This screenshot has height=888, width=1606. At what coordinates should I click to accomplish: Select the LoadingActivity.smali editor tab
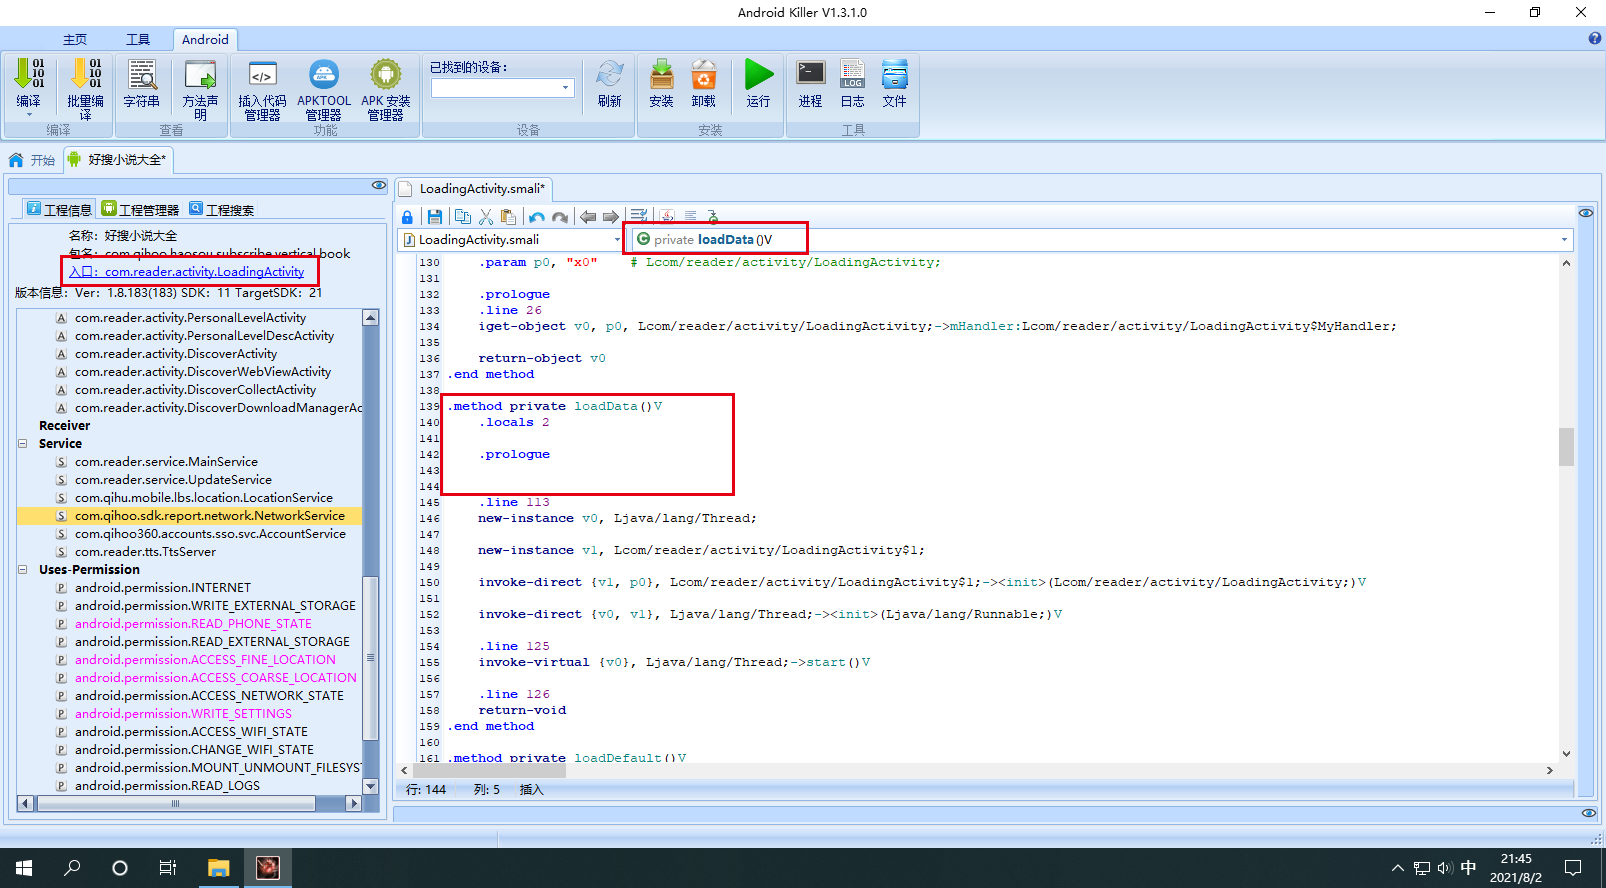pyautogui.click(x=473, y=189)
